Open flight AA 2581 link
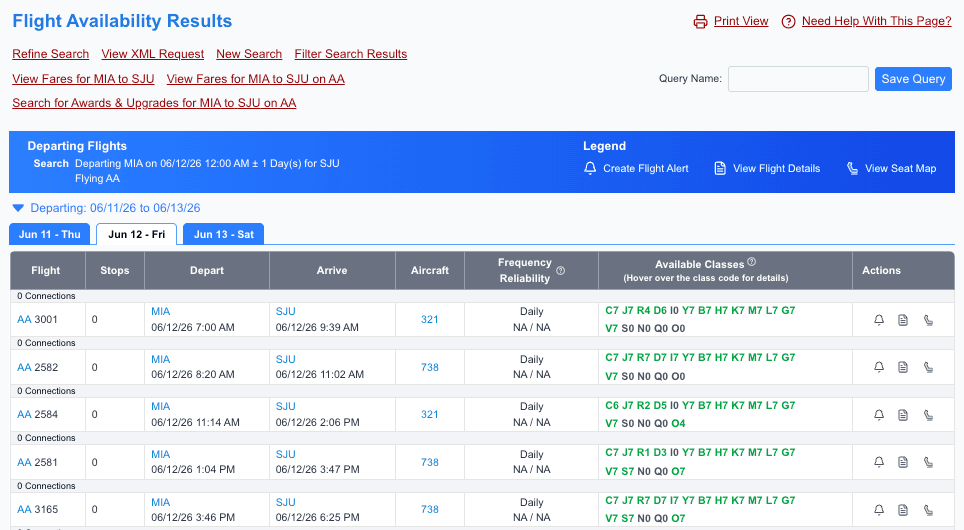 coord(24,462)
